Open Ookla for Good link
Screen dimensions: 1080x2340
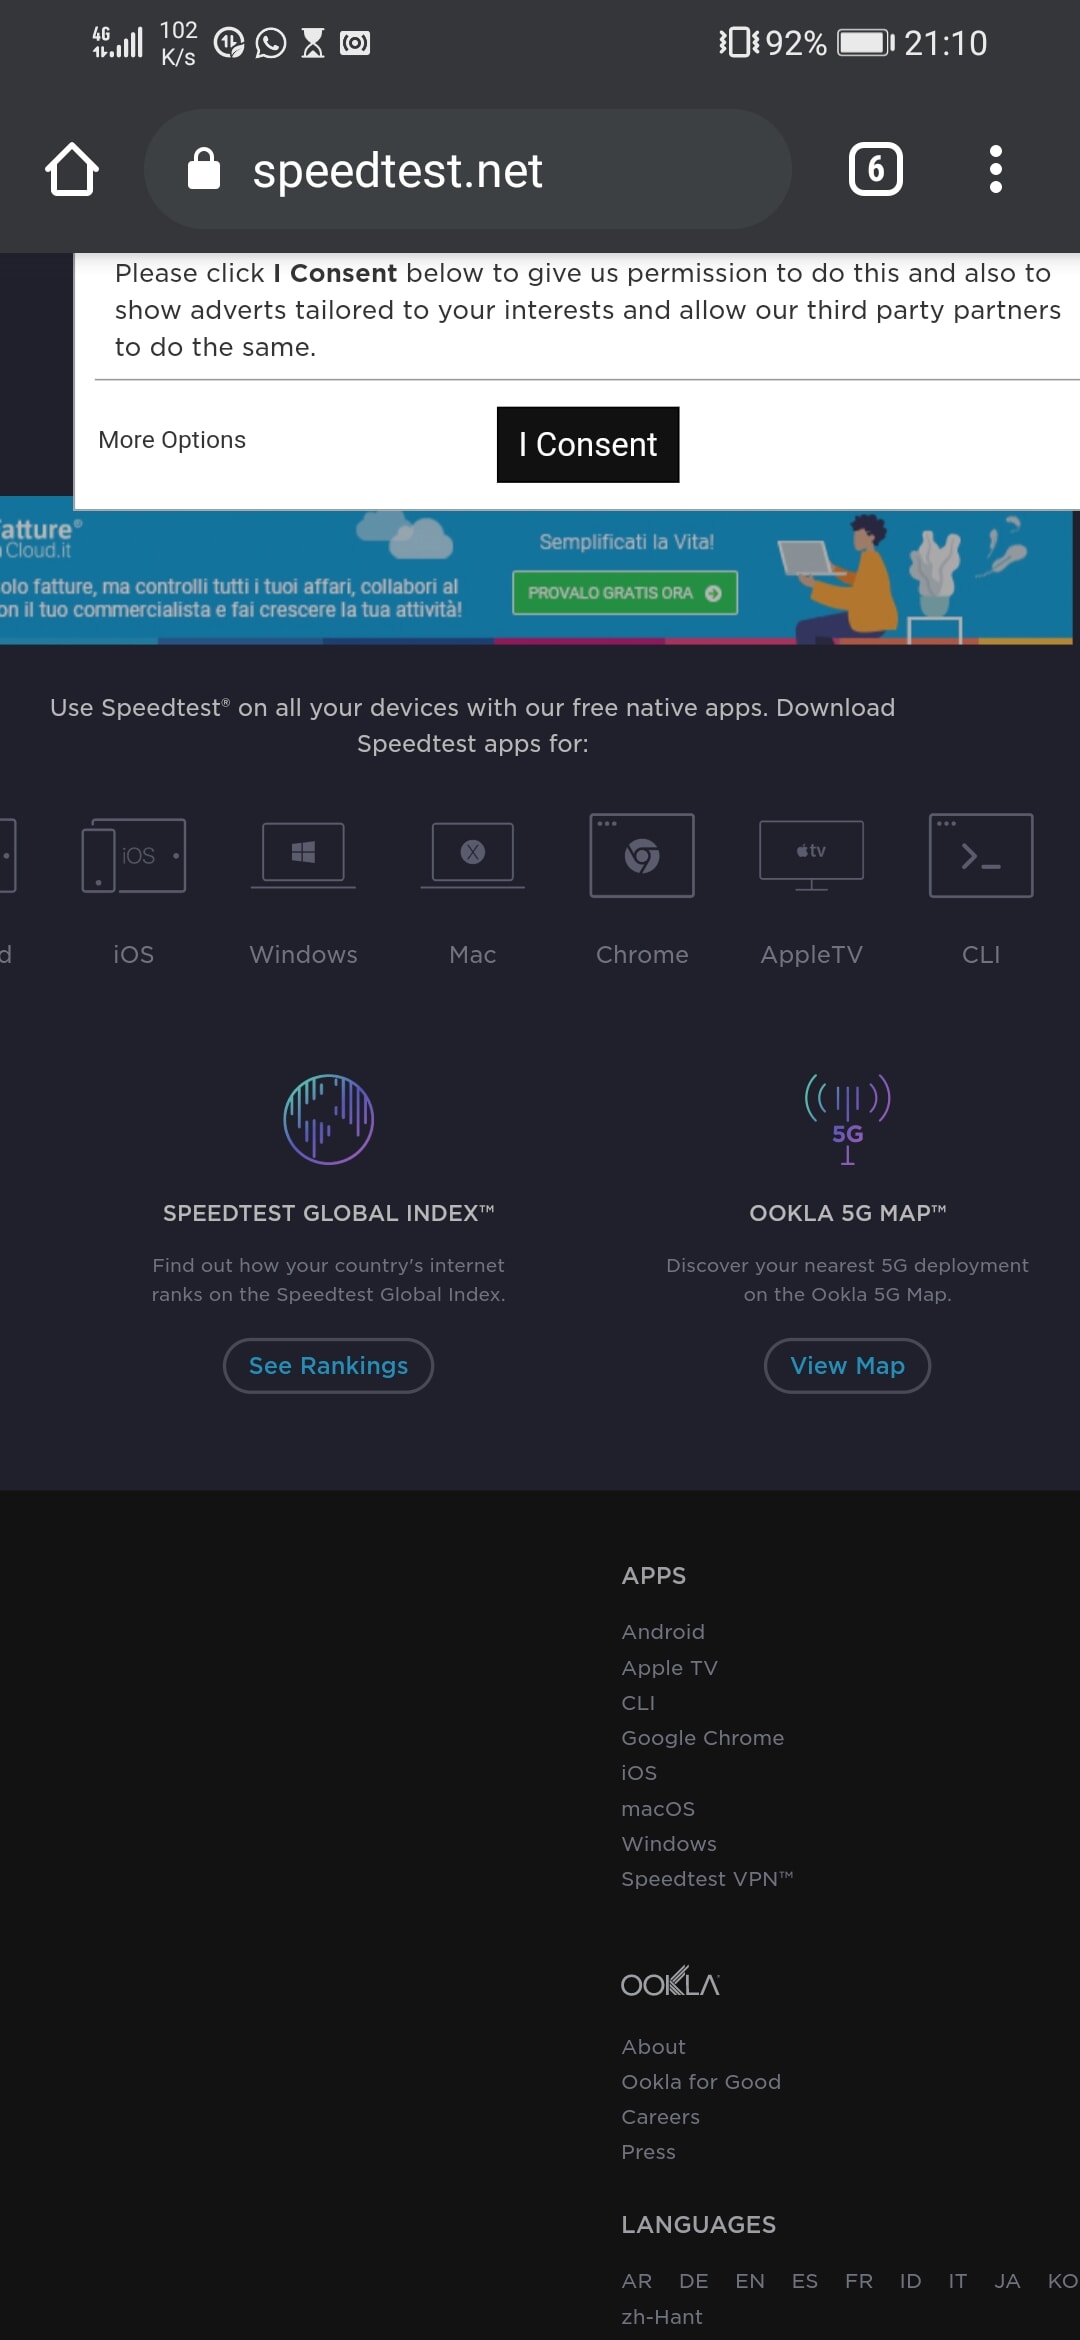click(701, 2082)
